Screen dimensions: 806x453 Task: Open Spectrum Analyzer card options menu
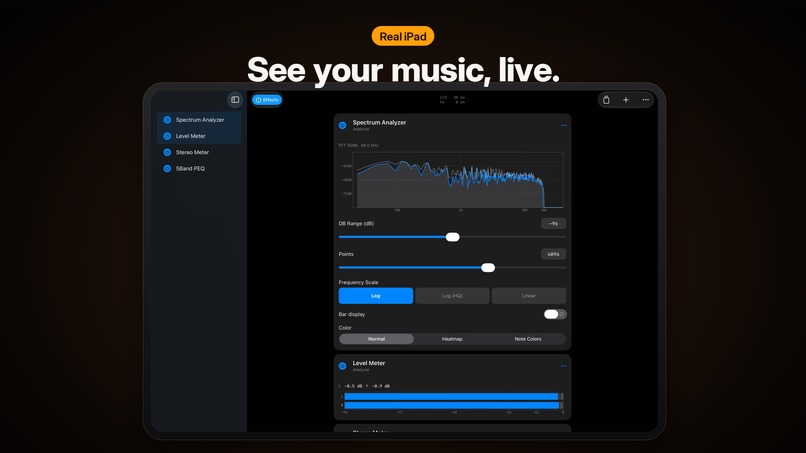563,125
